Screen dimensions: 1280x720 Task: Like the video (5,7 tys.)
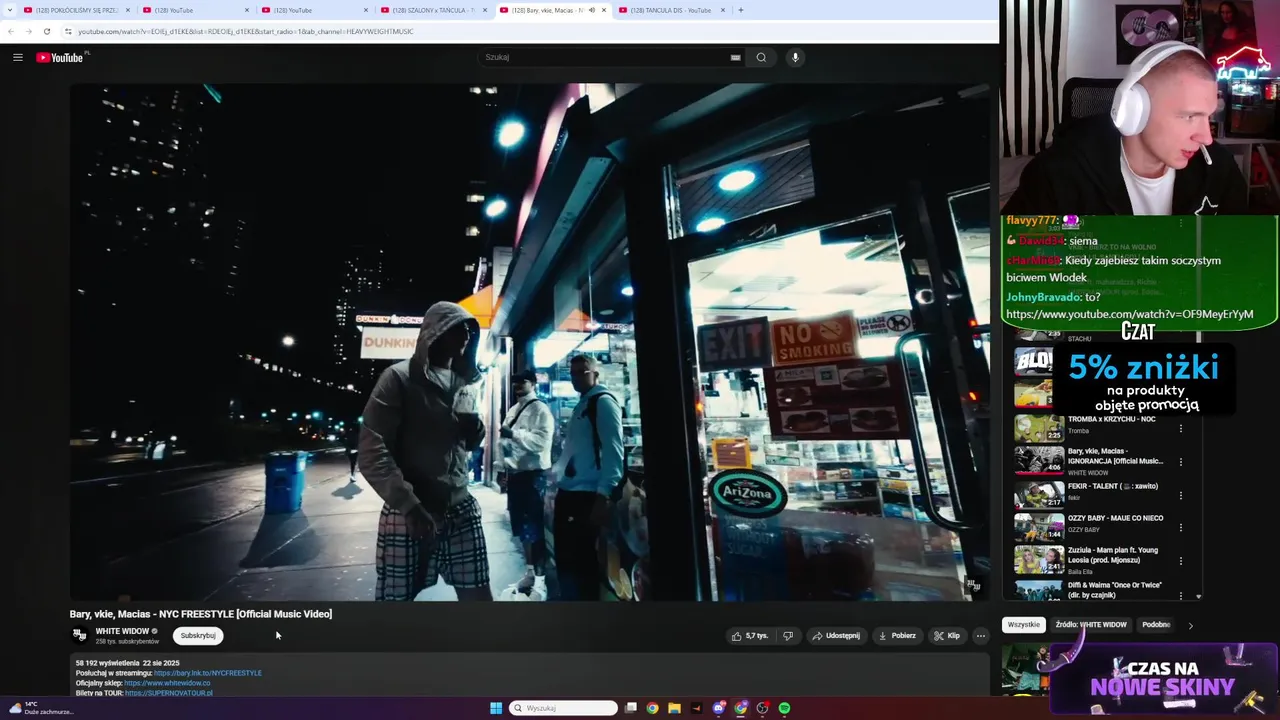tap(750, 635)
